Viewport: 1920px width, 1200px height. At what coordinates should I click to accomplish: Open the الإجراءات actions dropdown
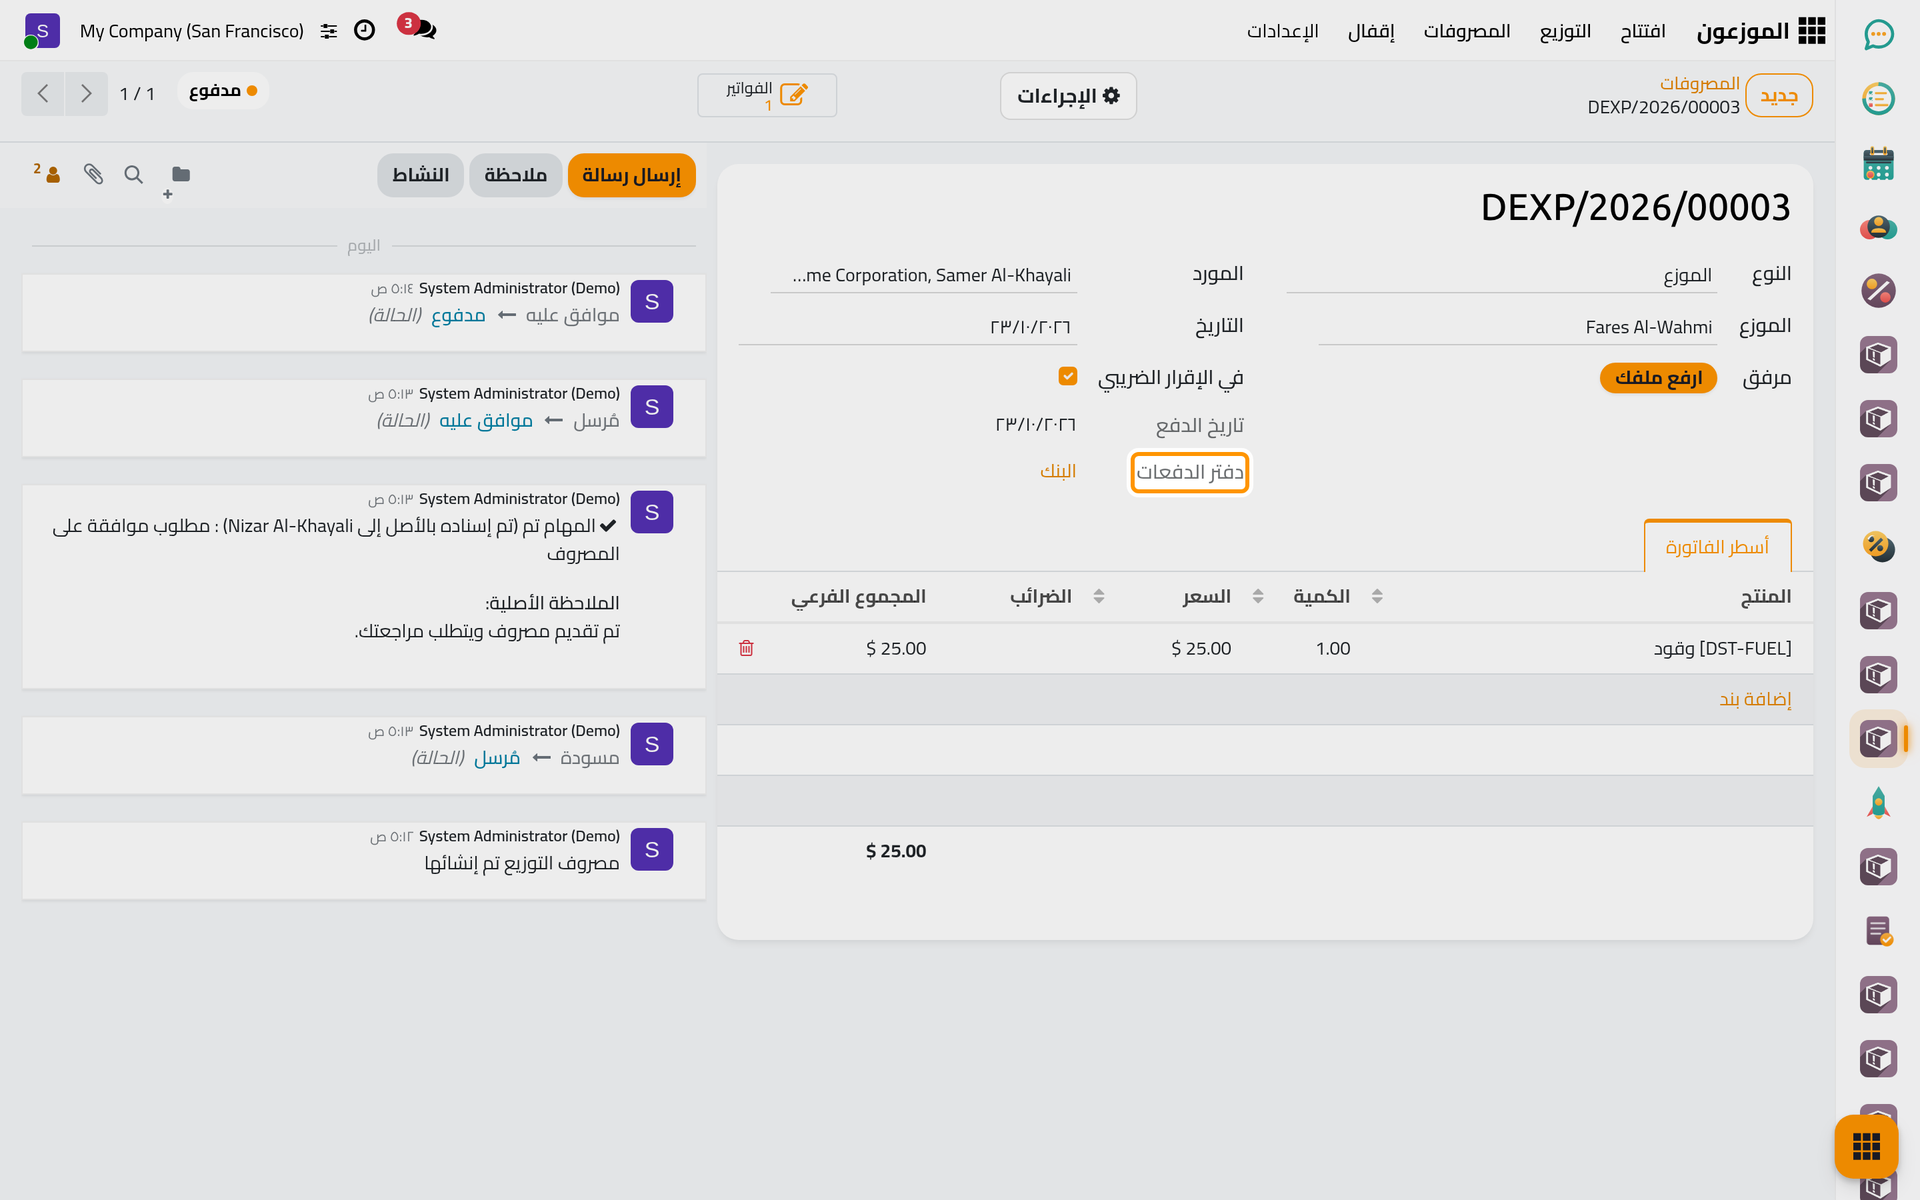click(1068, 96)
